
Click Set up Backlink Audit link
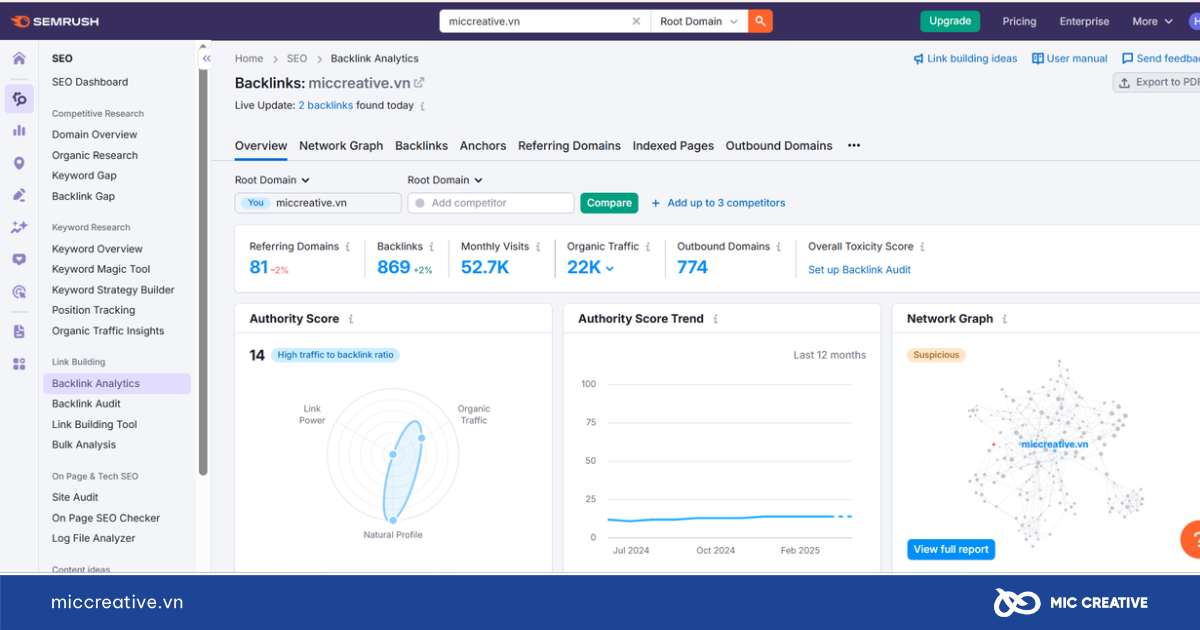(859, 270)
